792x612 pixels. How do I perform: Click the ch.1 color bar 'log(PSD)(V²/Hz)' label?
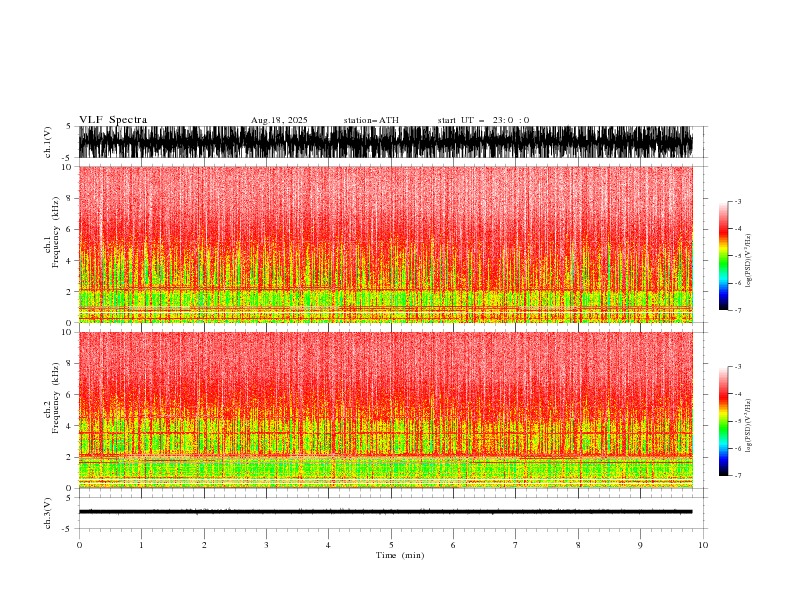click(749, 261)
